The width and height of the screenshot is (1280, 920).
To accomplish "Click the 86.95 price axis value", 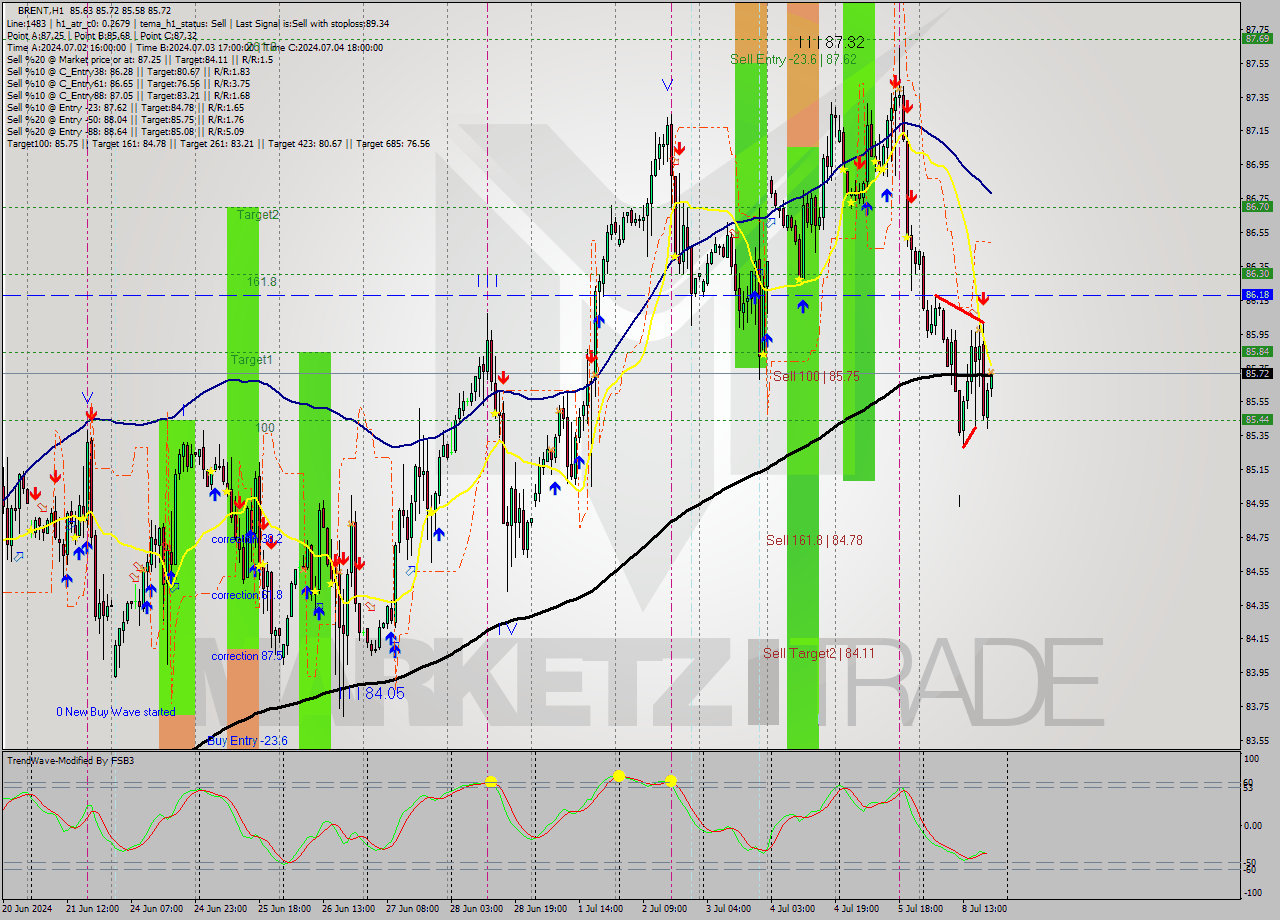I will 1257,165.
